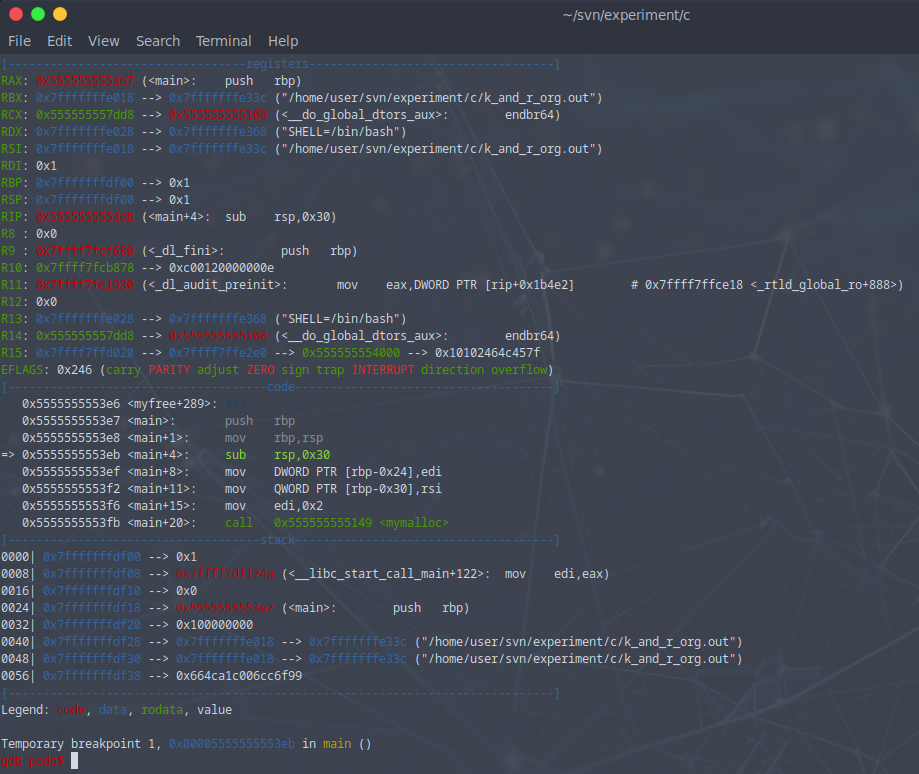The height and width of the screenshot is (774, 919).
Task: Click stack address 0x7fffffffdf10
Action: click(x=92, y=591)
